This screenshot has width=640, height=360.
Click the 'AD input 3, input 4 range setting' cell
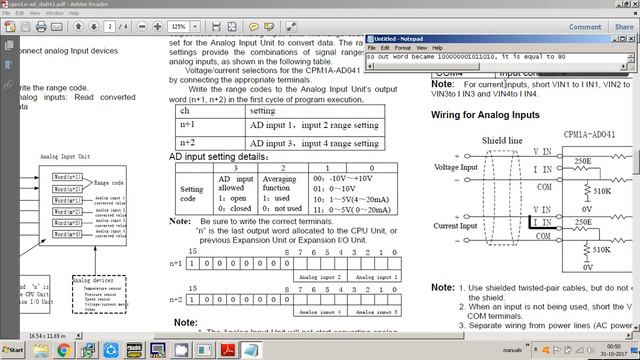click(314, 143)
